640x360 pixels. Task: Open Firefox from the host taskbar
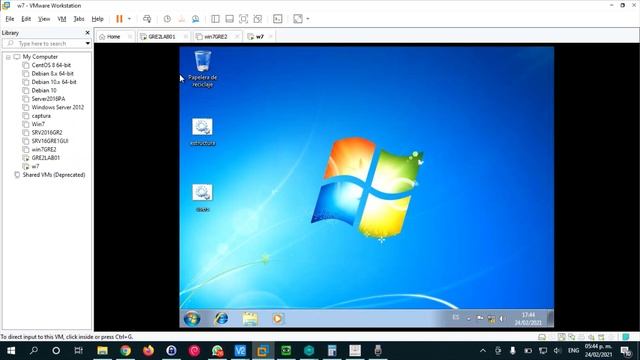coord(148,351)
